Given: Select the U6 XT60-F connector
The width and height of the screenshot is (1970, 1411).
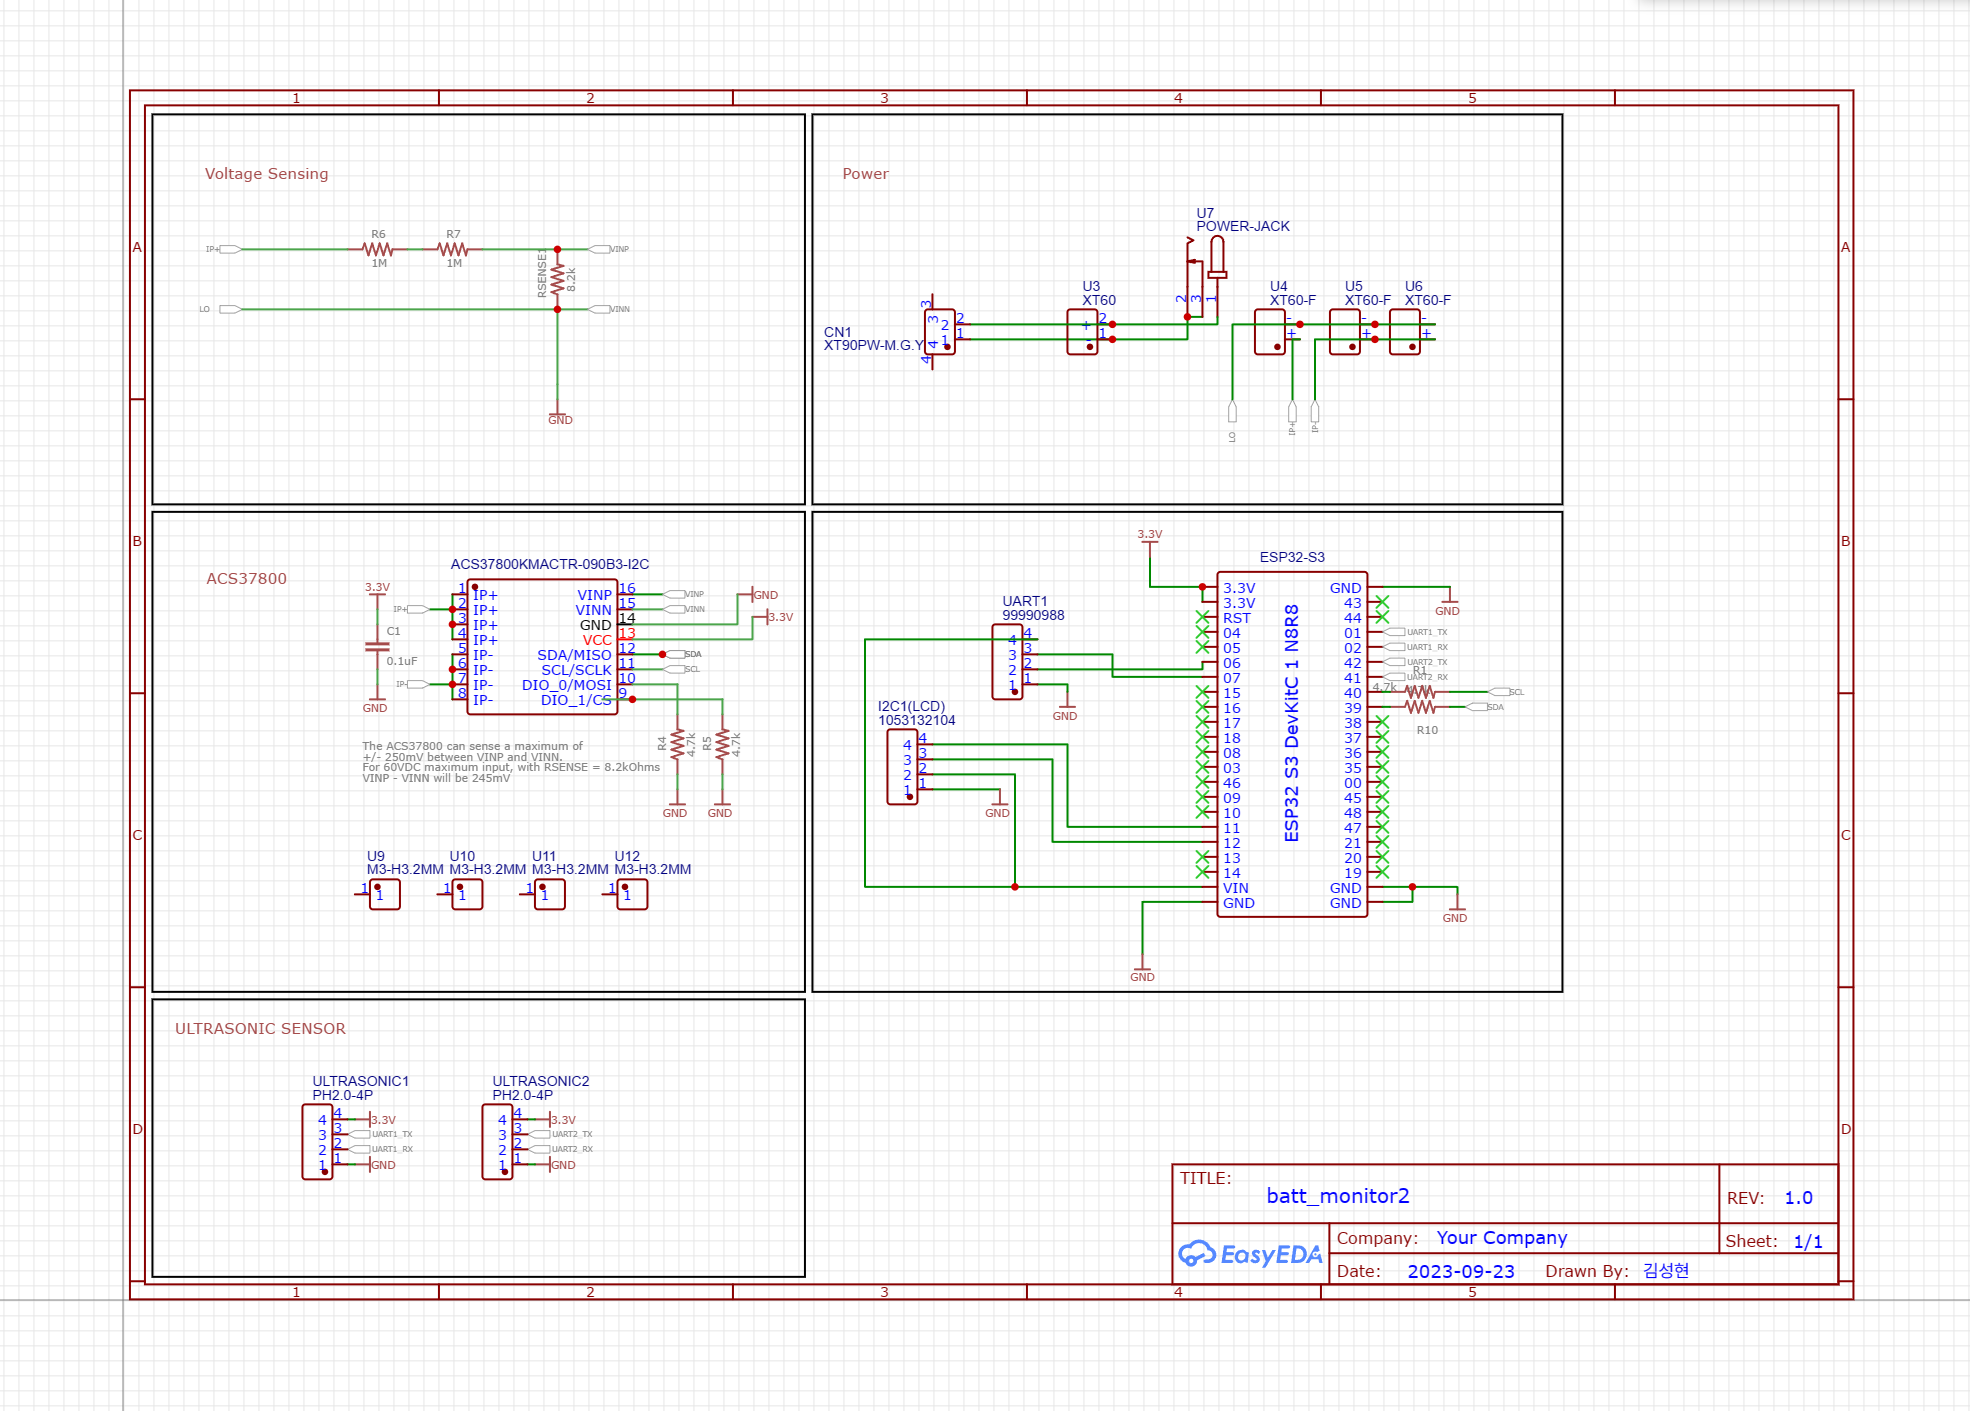Looking at the screenshot, I should [x=1405, y=332].
